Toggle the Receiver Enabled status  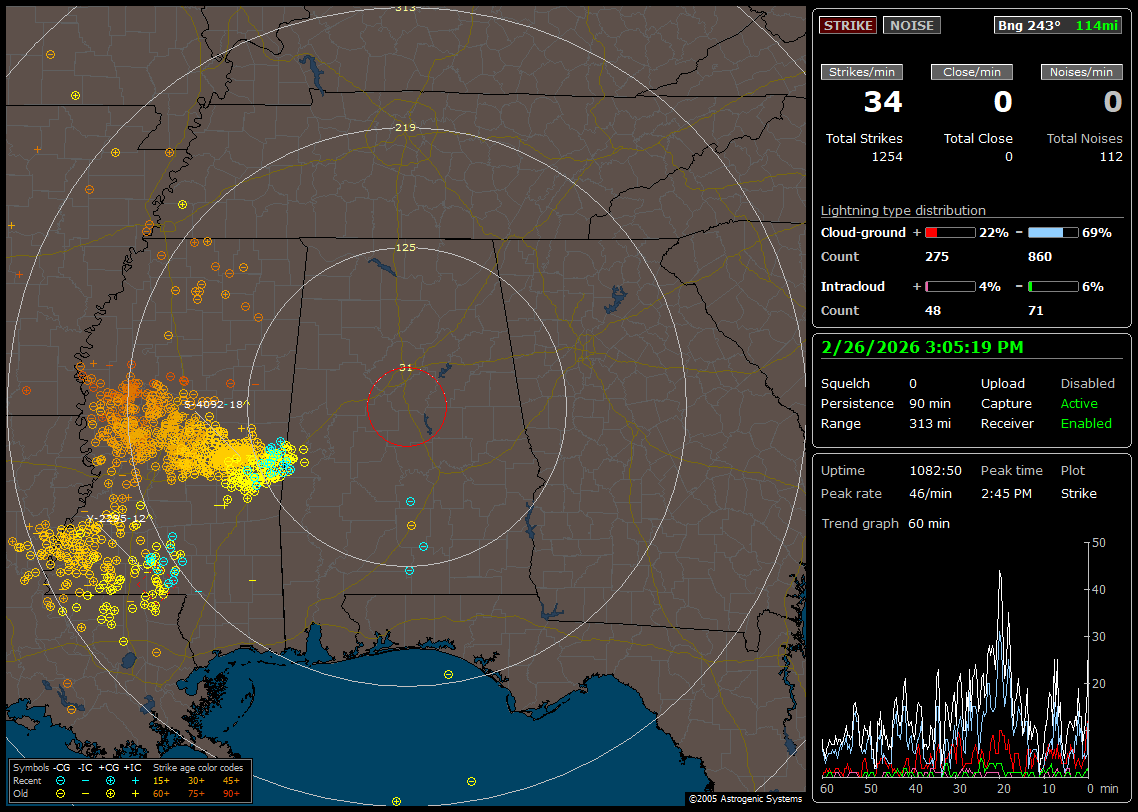pyautogui.click(x=1085, y=424)
